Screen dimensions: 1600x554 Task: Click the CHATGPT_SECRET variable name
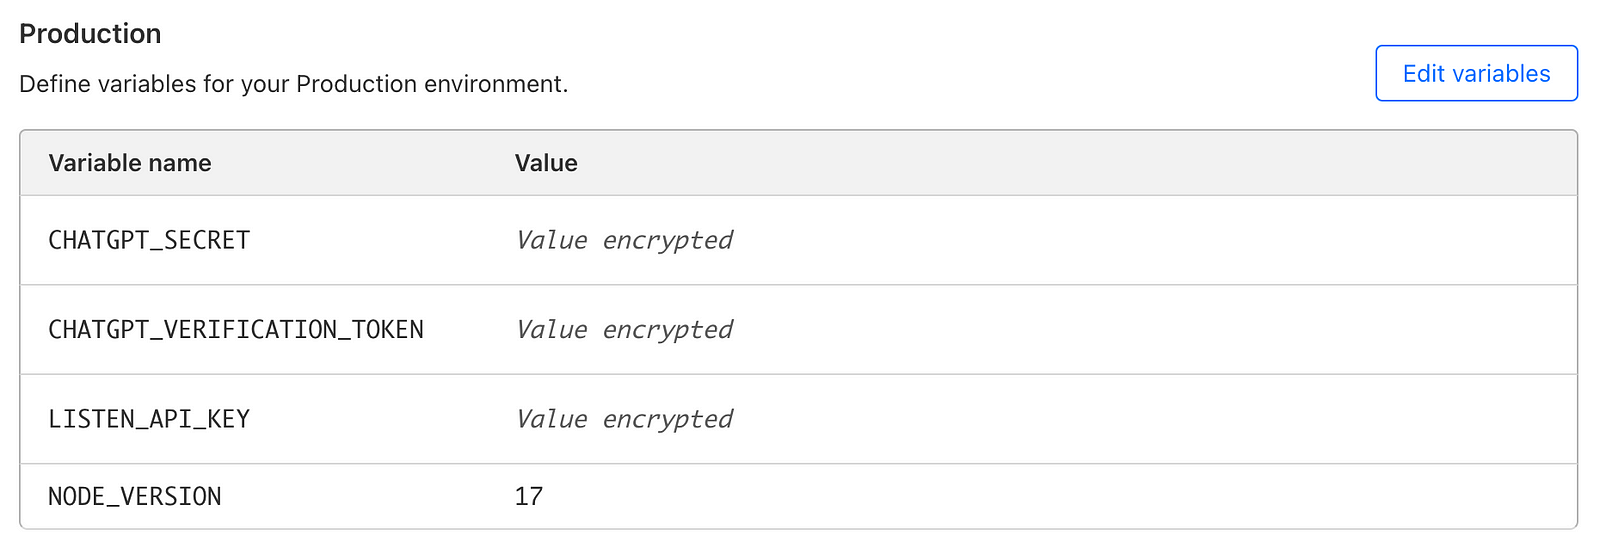click(149, 240)
